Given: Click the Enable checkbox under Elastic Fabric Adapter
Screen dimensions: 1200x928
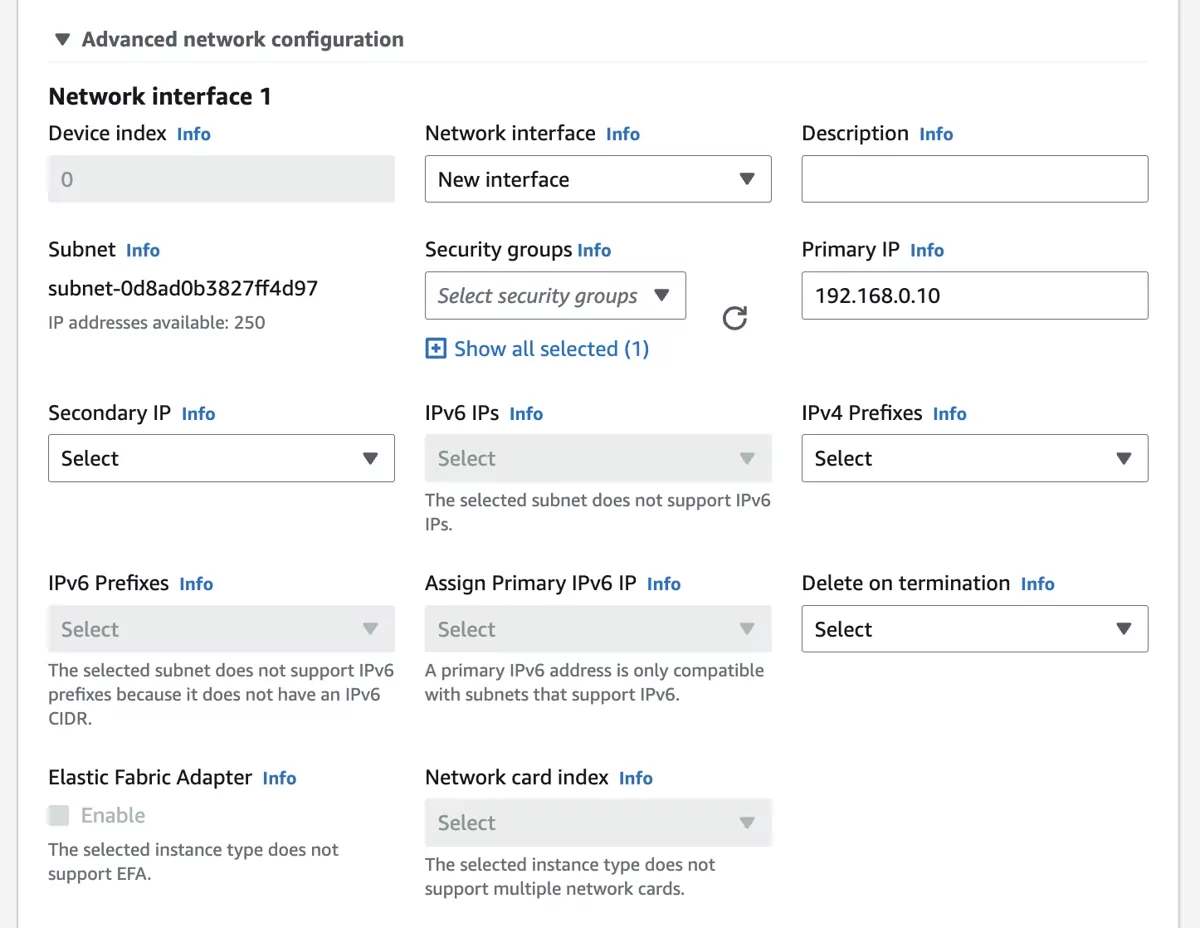Looking at the screenshot, I should (x=59, y=815).
